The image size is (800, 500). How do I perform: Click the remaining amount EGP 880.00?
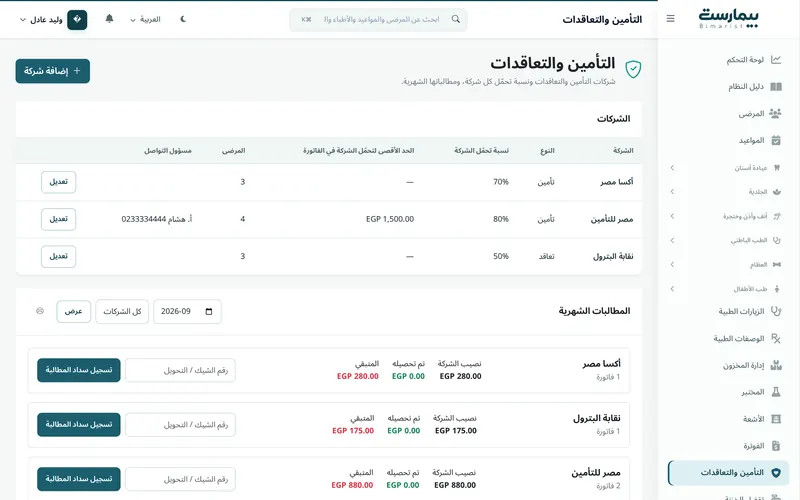click(x=352, y=485)
